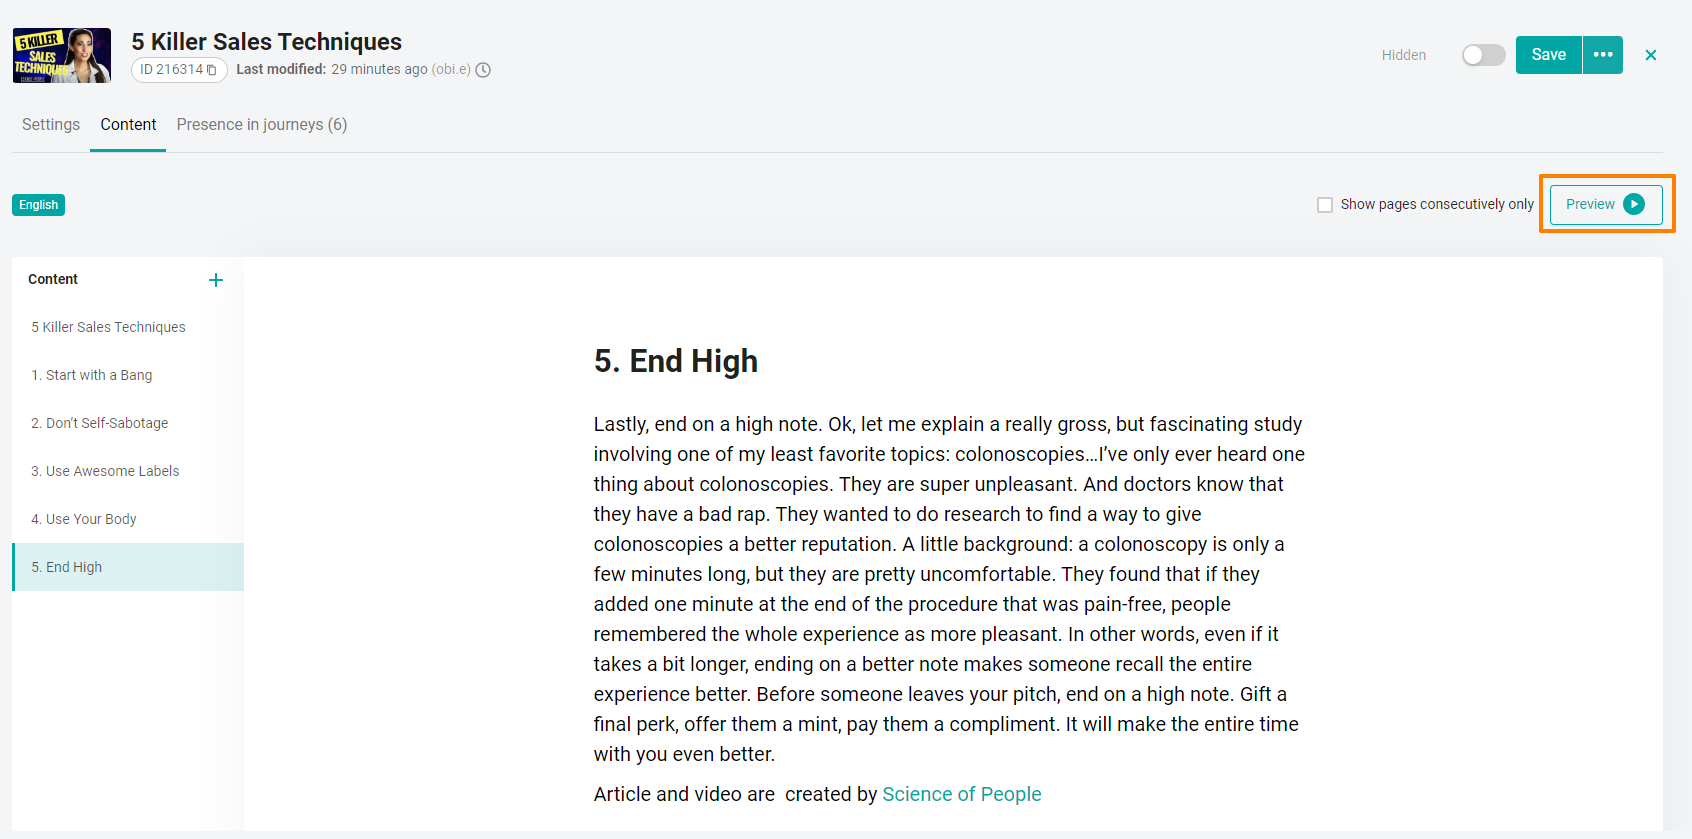
Task: Toggle the Hidden visibility switch
Action: tap(1483, 55)
